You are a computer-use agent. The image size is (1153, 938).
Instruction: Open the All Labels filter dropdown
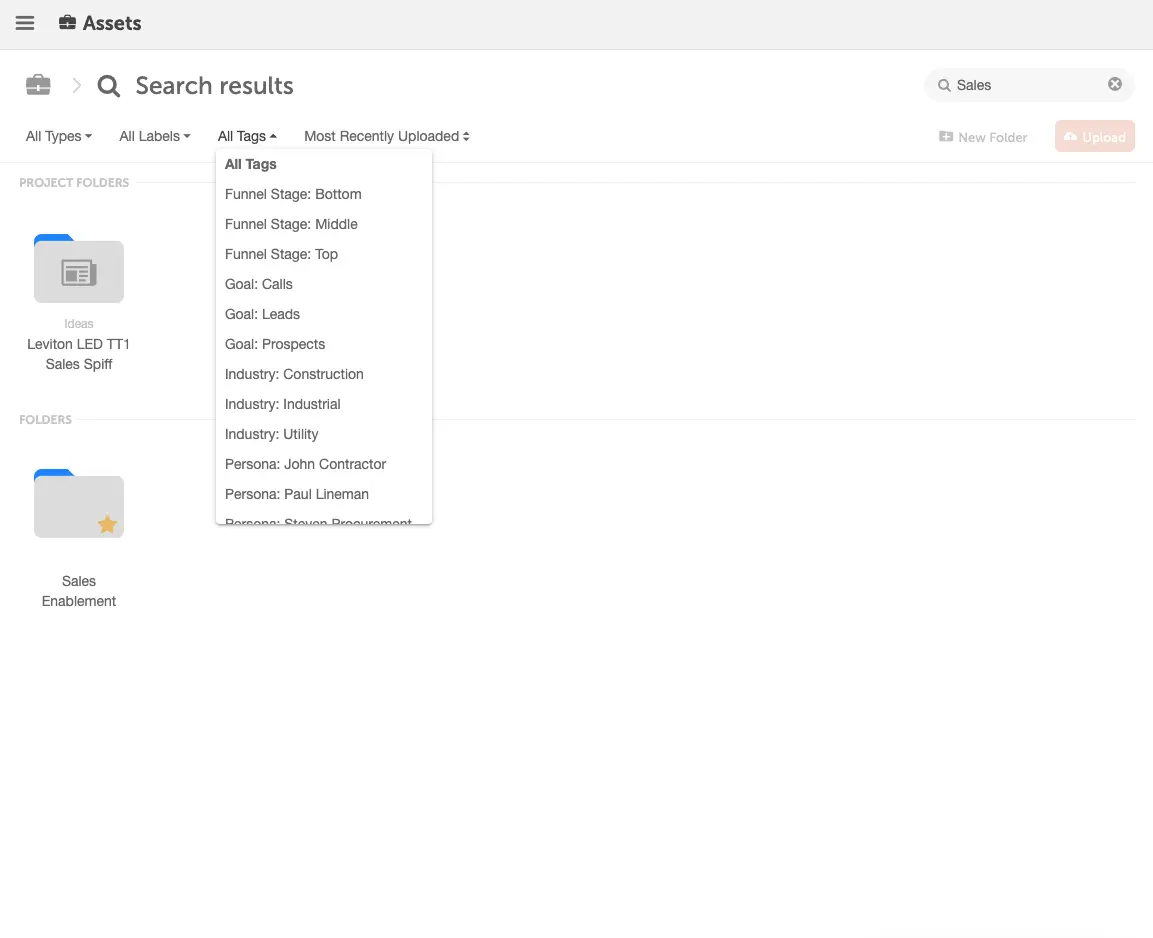pos(155,136)
